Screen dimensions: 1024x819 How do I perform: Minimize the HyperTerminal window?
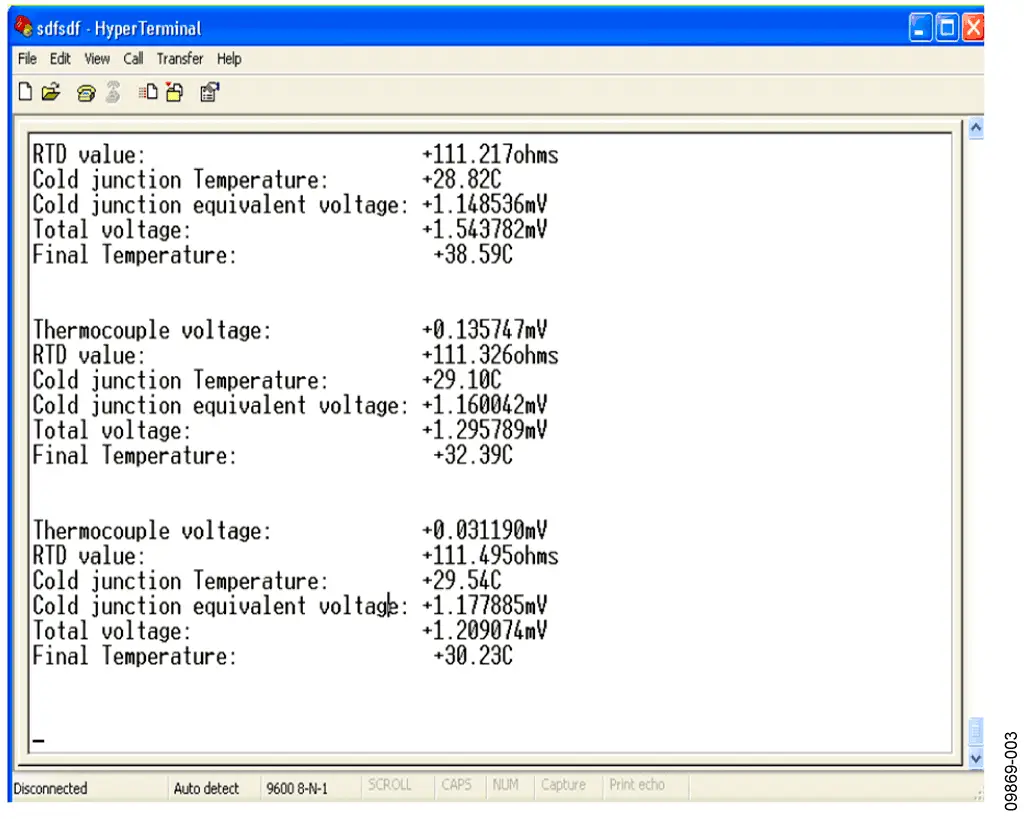click(920, 27)
